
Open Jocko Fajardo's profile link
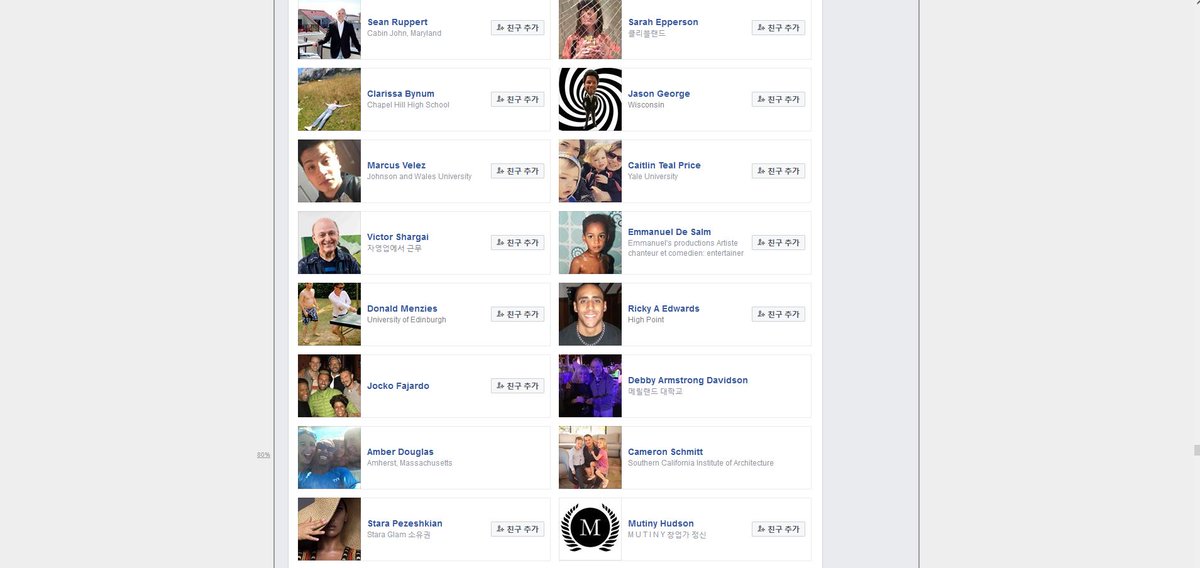398,386
